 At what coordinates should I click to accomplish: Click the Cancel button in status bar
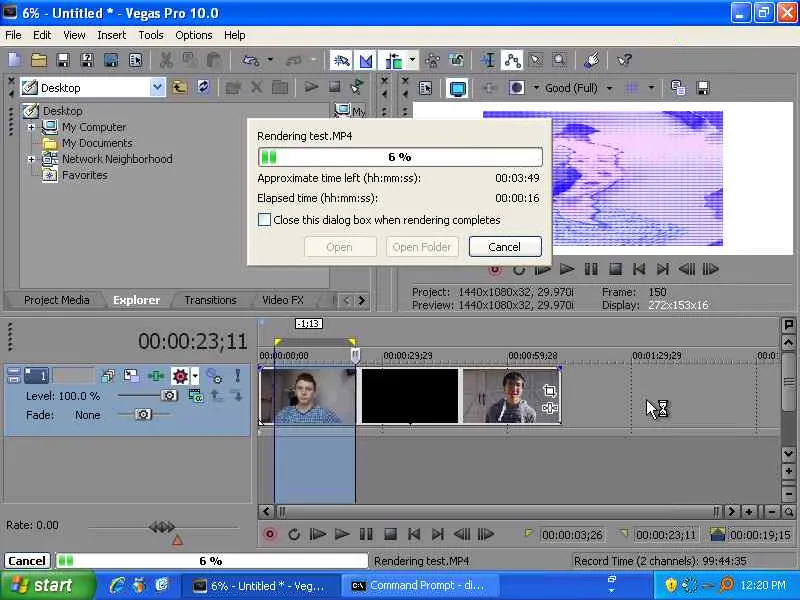coord(27,561)
